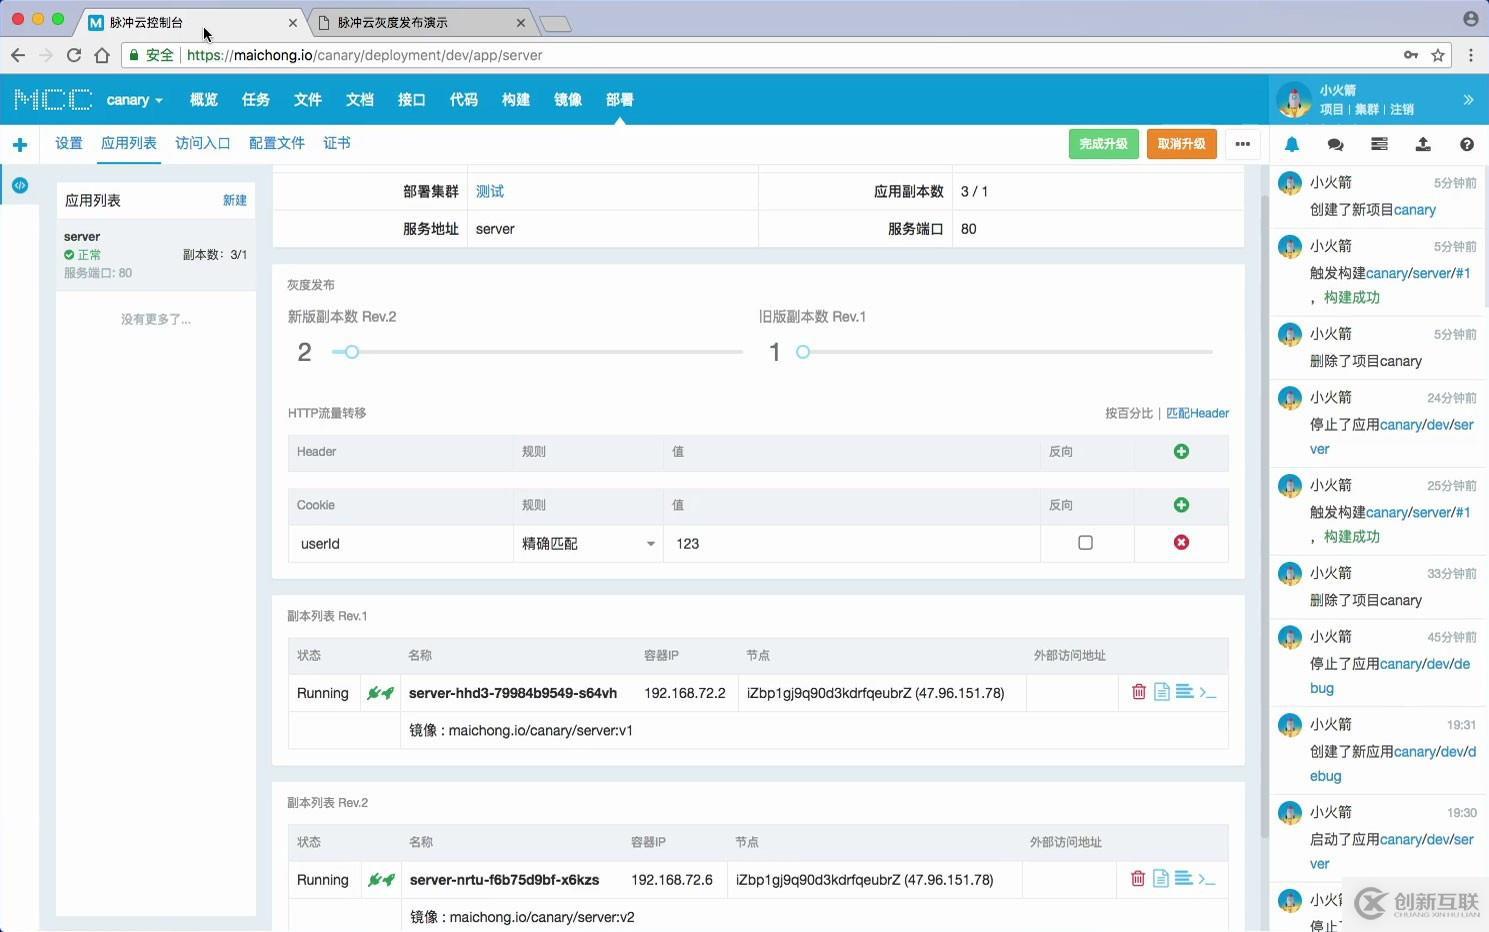Switch to the 脉冲云灰度发布演示 browser tab

click(420, 22)
